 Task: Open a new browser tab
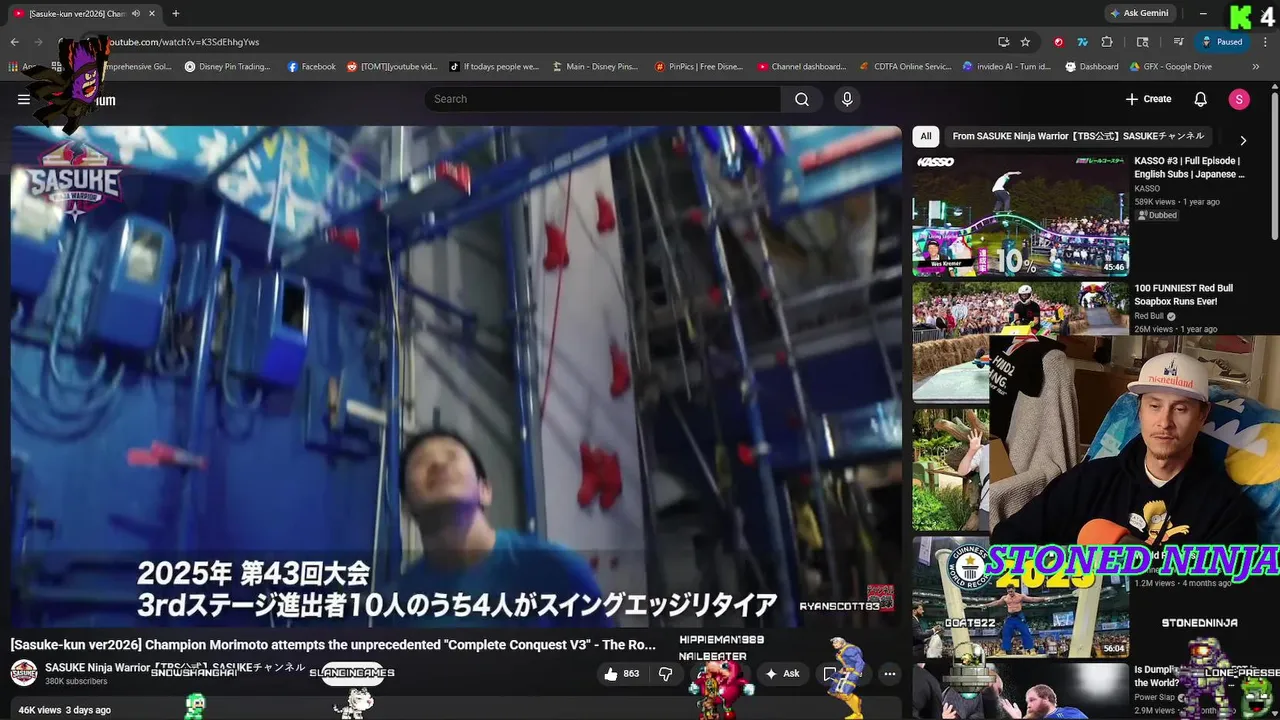tap(176, 14)
